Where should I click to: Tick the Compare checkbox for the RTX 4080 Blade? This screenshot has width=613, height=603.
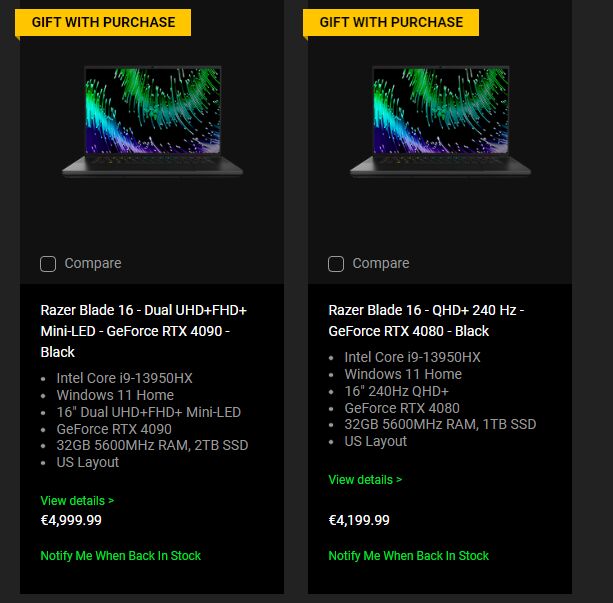[336, 264]
